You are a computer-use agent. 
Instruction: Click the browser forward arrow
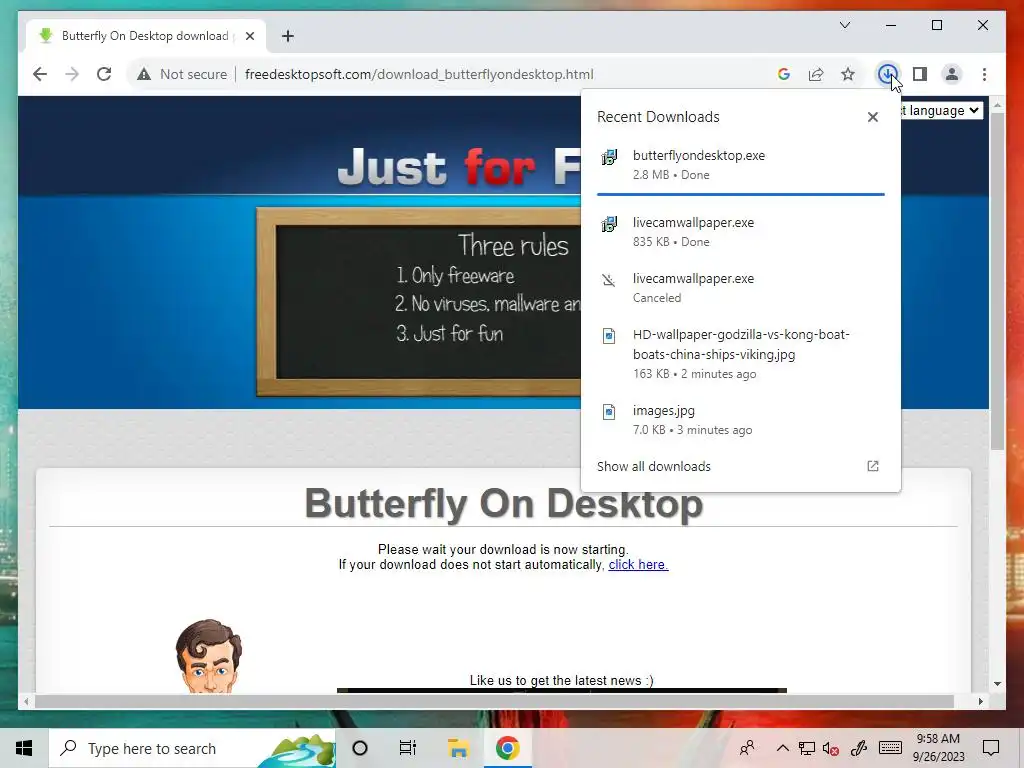[72, 74]
